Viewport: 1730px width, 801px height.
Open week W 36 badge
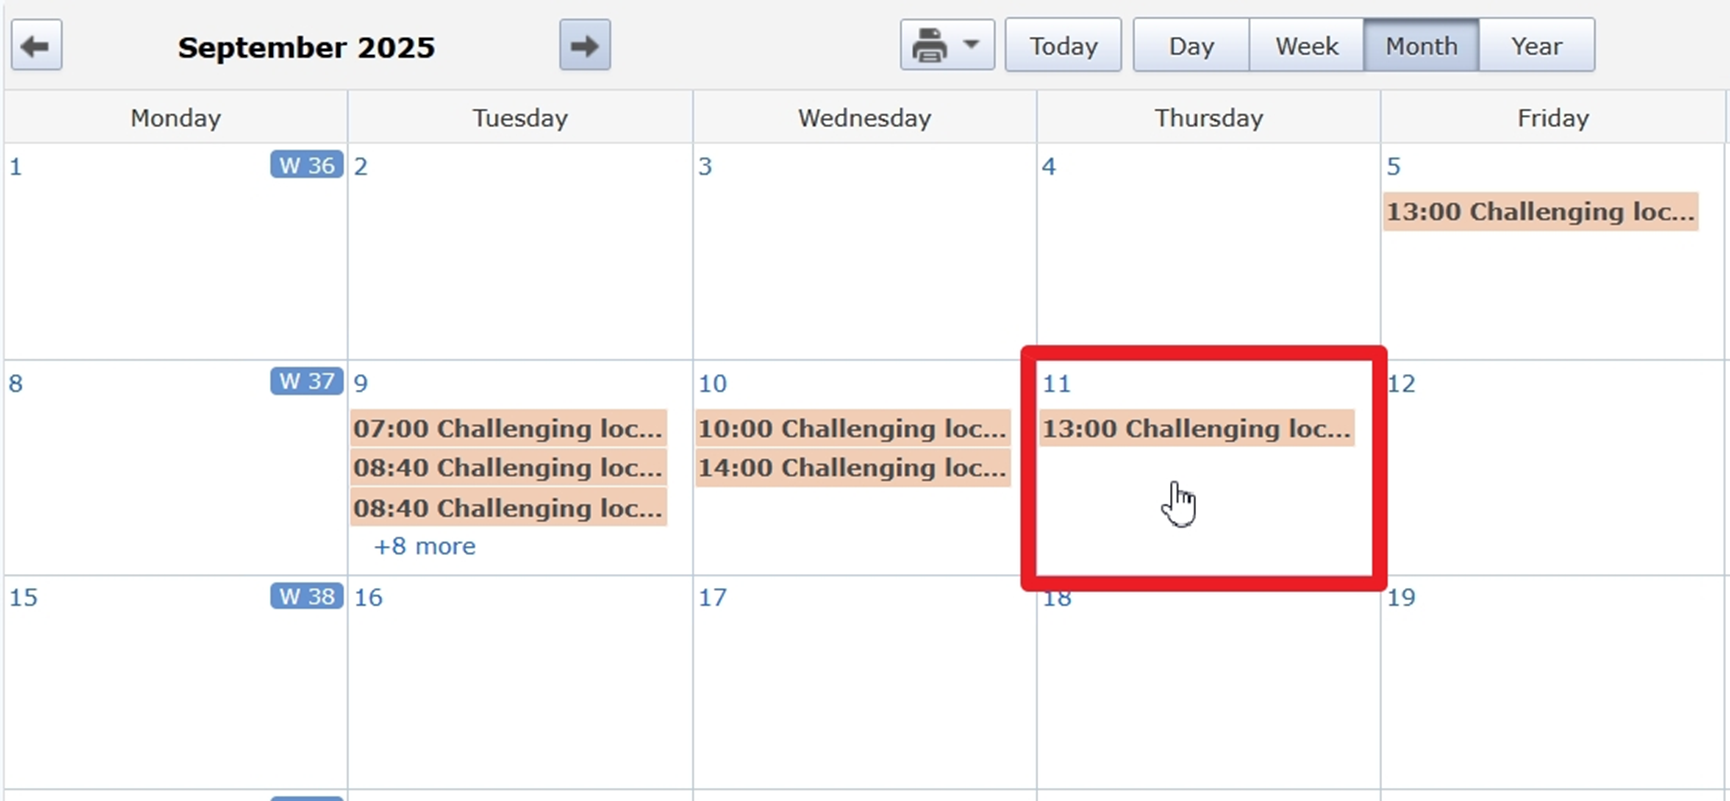tap(306, 165)
